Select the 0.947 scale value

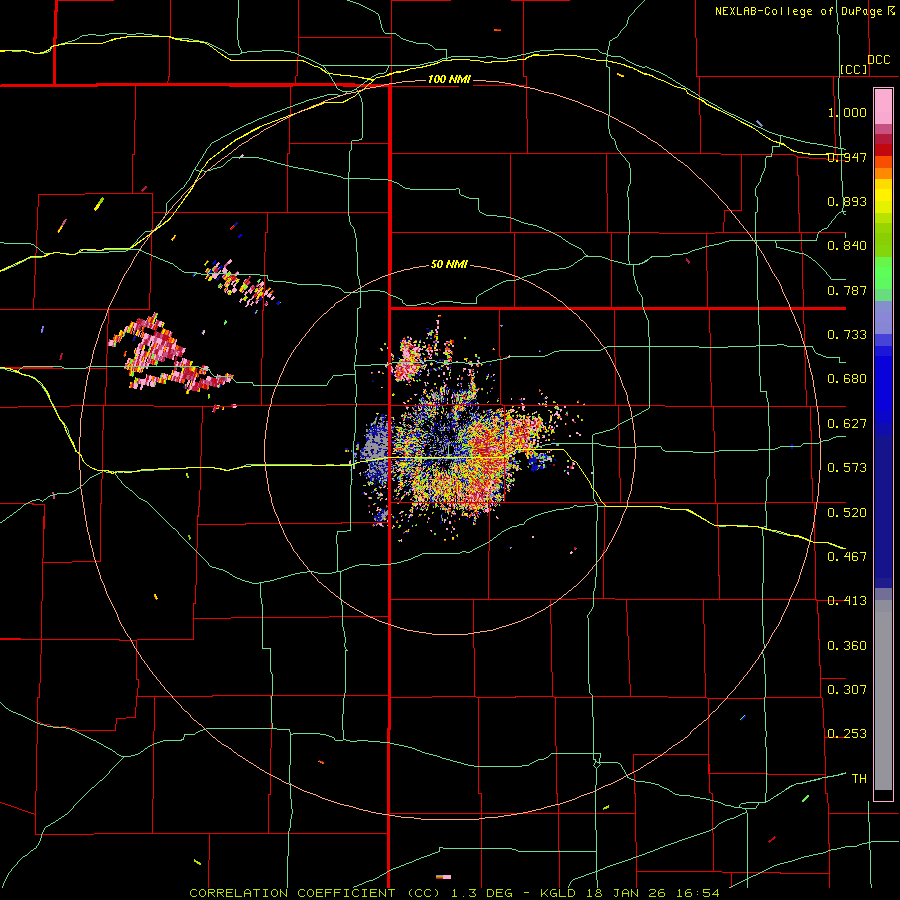coord(847,157)
